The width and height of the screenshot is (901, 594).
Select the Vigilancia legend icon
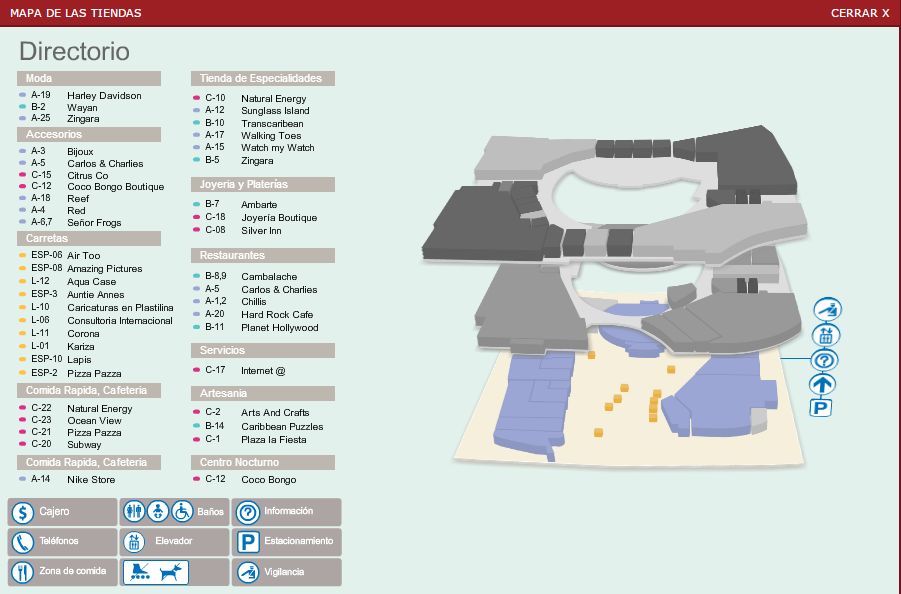247,572
